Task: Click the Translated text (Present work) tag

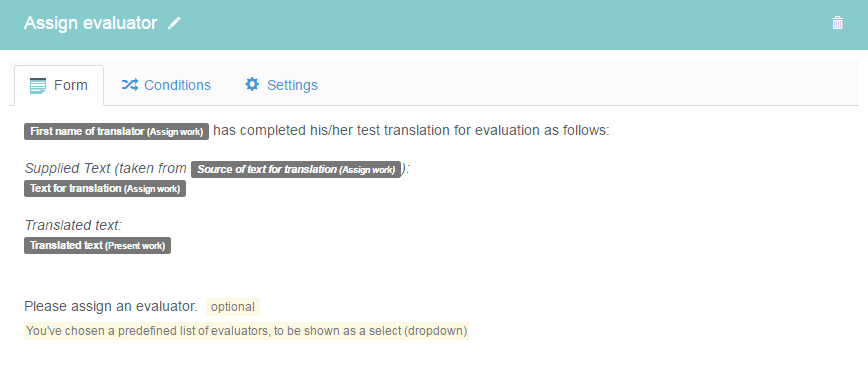Action: tap(97, 246)
